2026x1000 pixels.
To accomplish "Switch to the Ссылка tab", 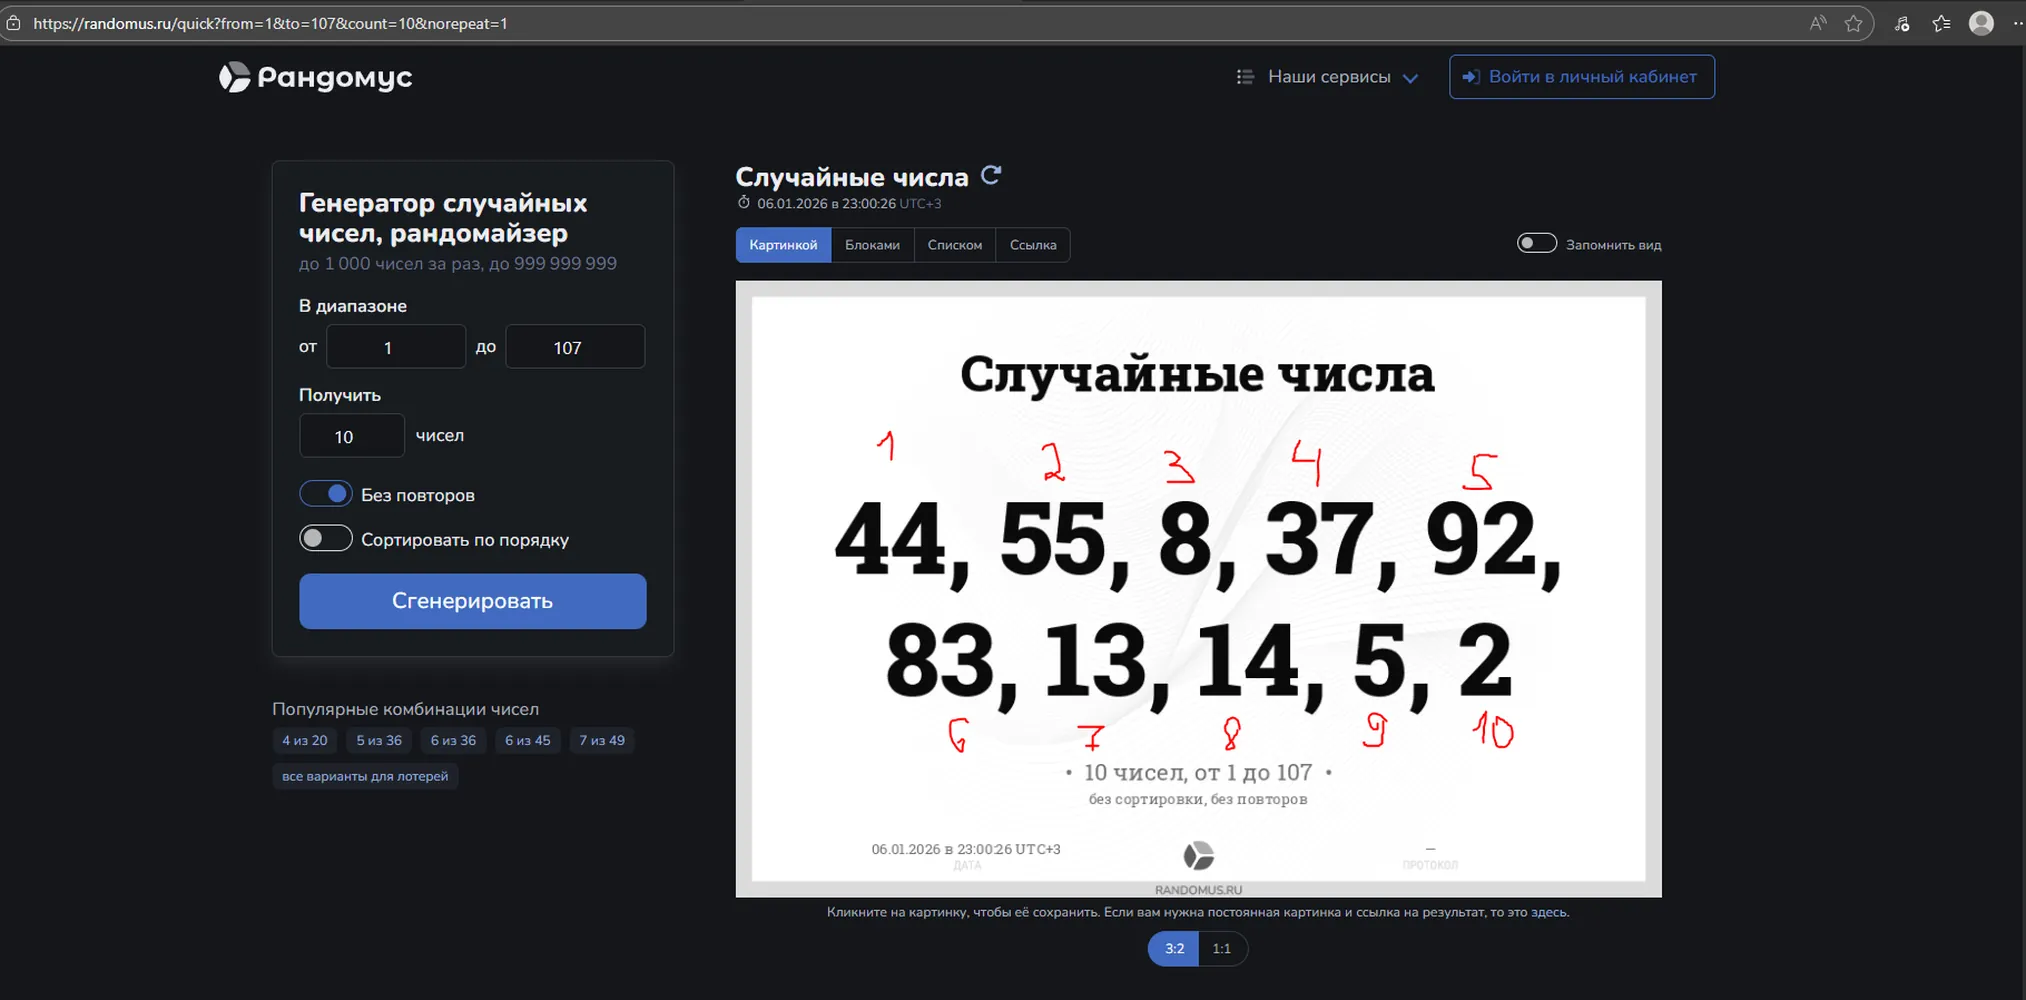I will pyautogui.click(x=1033, y=245).
